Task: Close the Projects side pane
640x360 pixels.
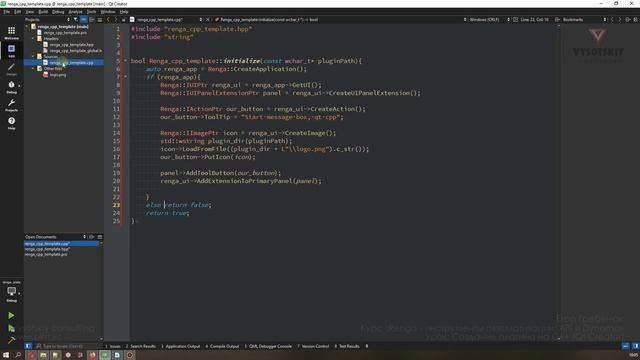Action: (x=100, y=20)
